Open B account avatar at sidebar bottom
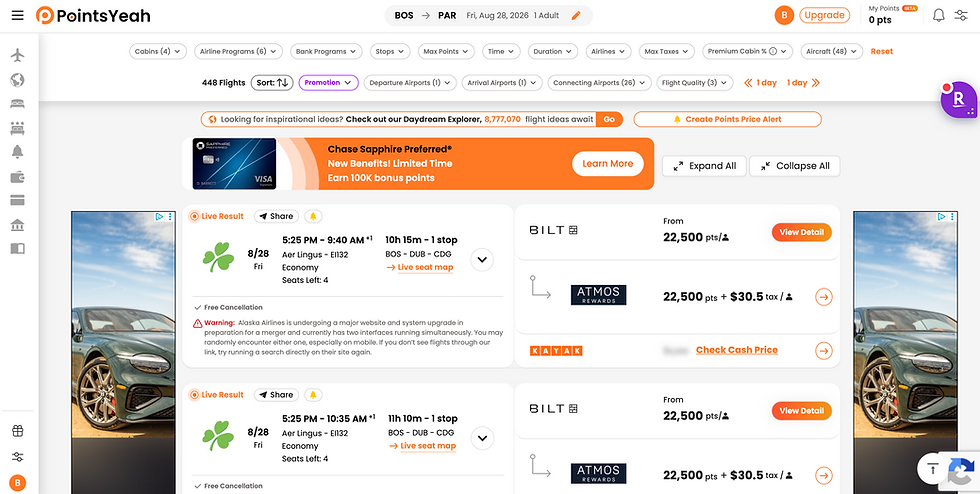This screenshot has height=494, width=980. point(18,483)
